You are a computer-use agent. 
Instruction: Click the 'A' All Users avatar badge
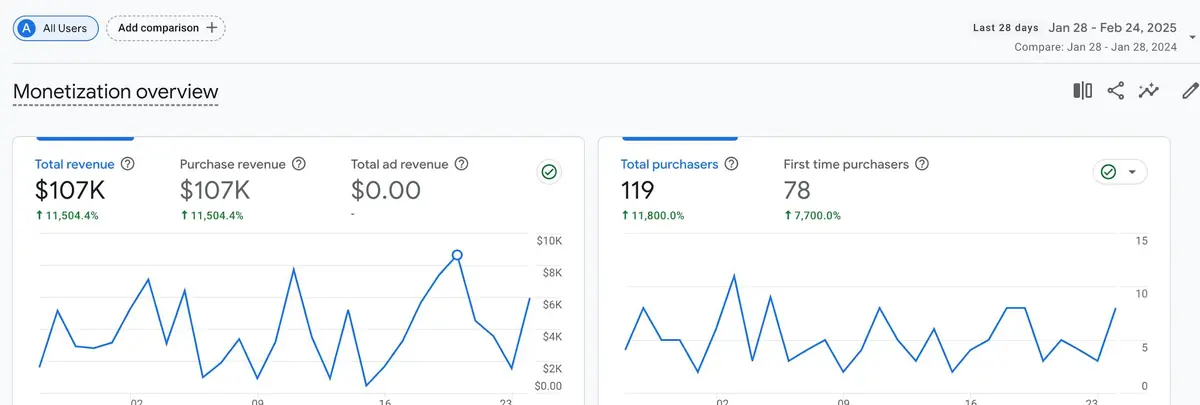coord(27,28)
